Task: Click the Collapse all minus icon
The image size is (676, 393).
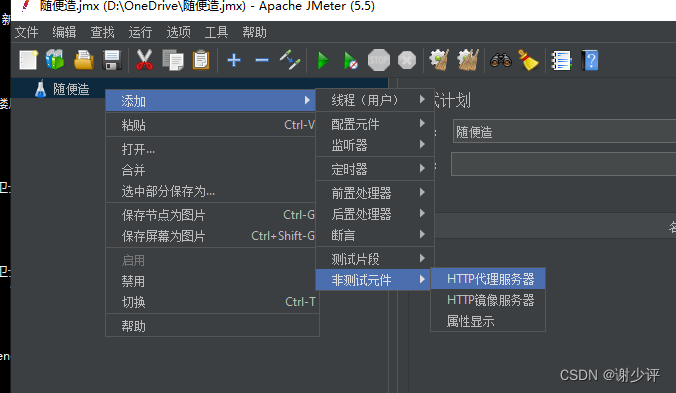Action: (262, 60)
